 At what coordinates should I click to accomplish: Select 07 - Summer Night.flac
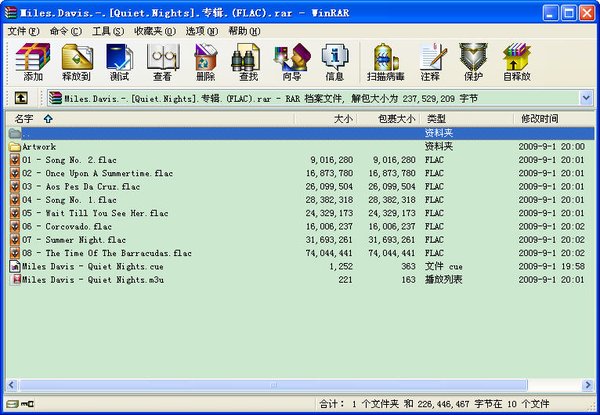pyautogui.click(x=74, y=240)
